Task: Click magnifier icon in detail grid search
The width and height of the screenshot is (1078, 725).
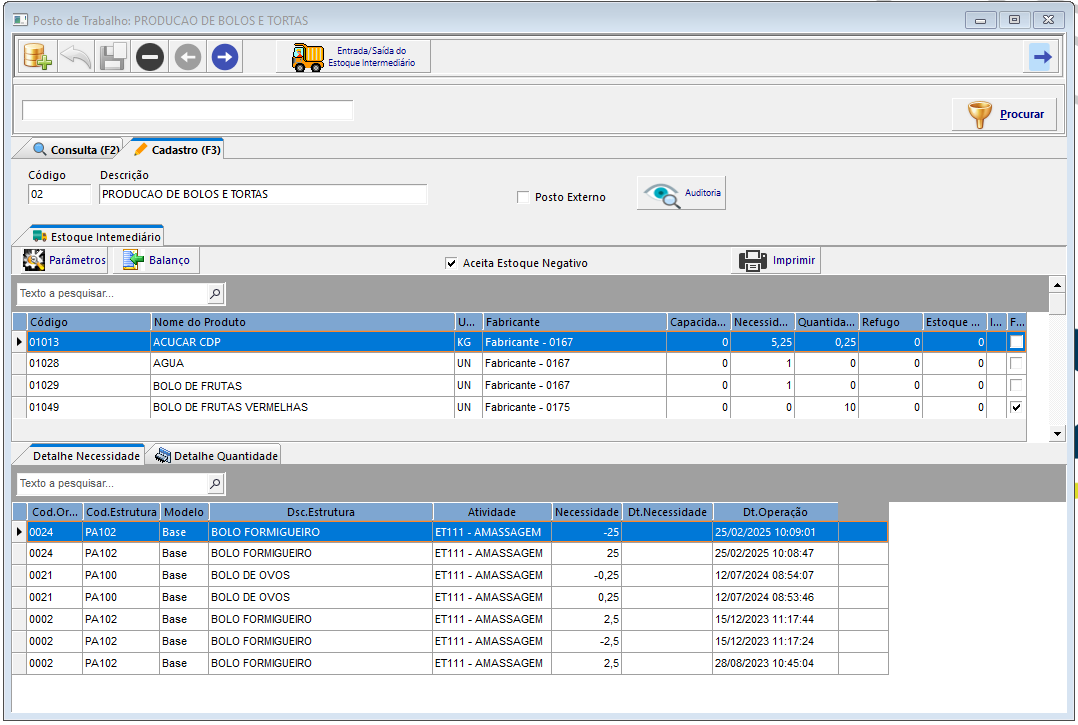Action: (x=215, y=484)
